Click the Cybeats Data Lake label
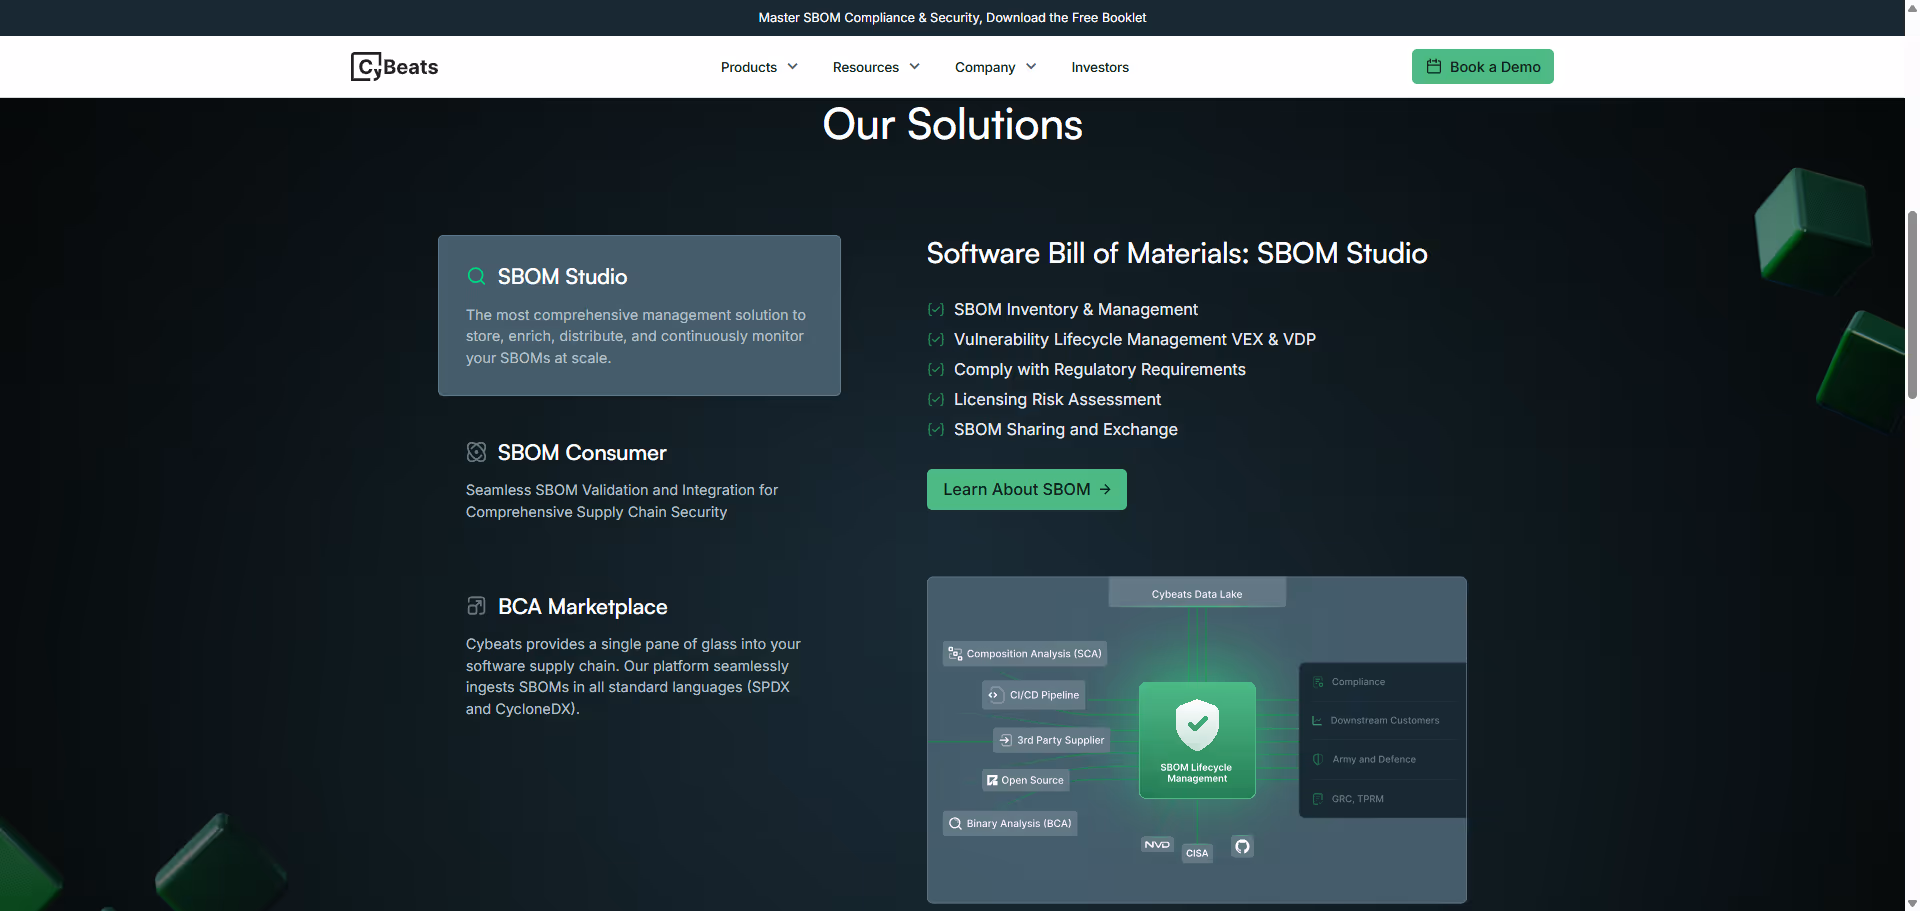Screen dimensions: 1920x911 click(x=1197, y=593)
